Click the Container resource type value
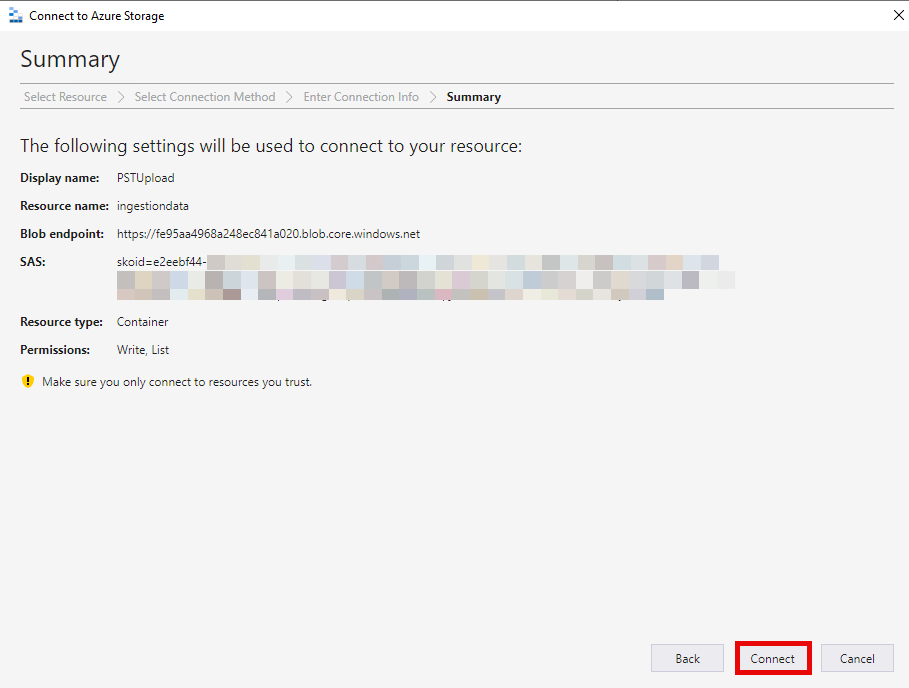This screenshot has height=688, width=909. tap(143, 322)
